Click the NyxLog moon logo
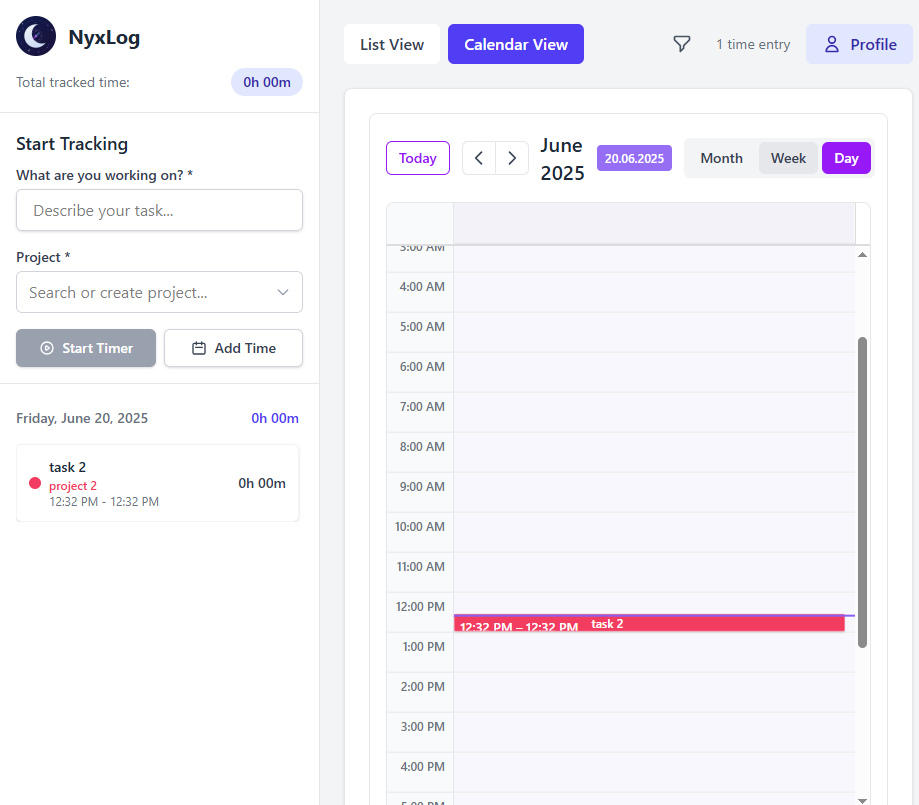Screen dimensions: 919x805 pos(36,36)
